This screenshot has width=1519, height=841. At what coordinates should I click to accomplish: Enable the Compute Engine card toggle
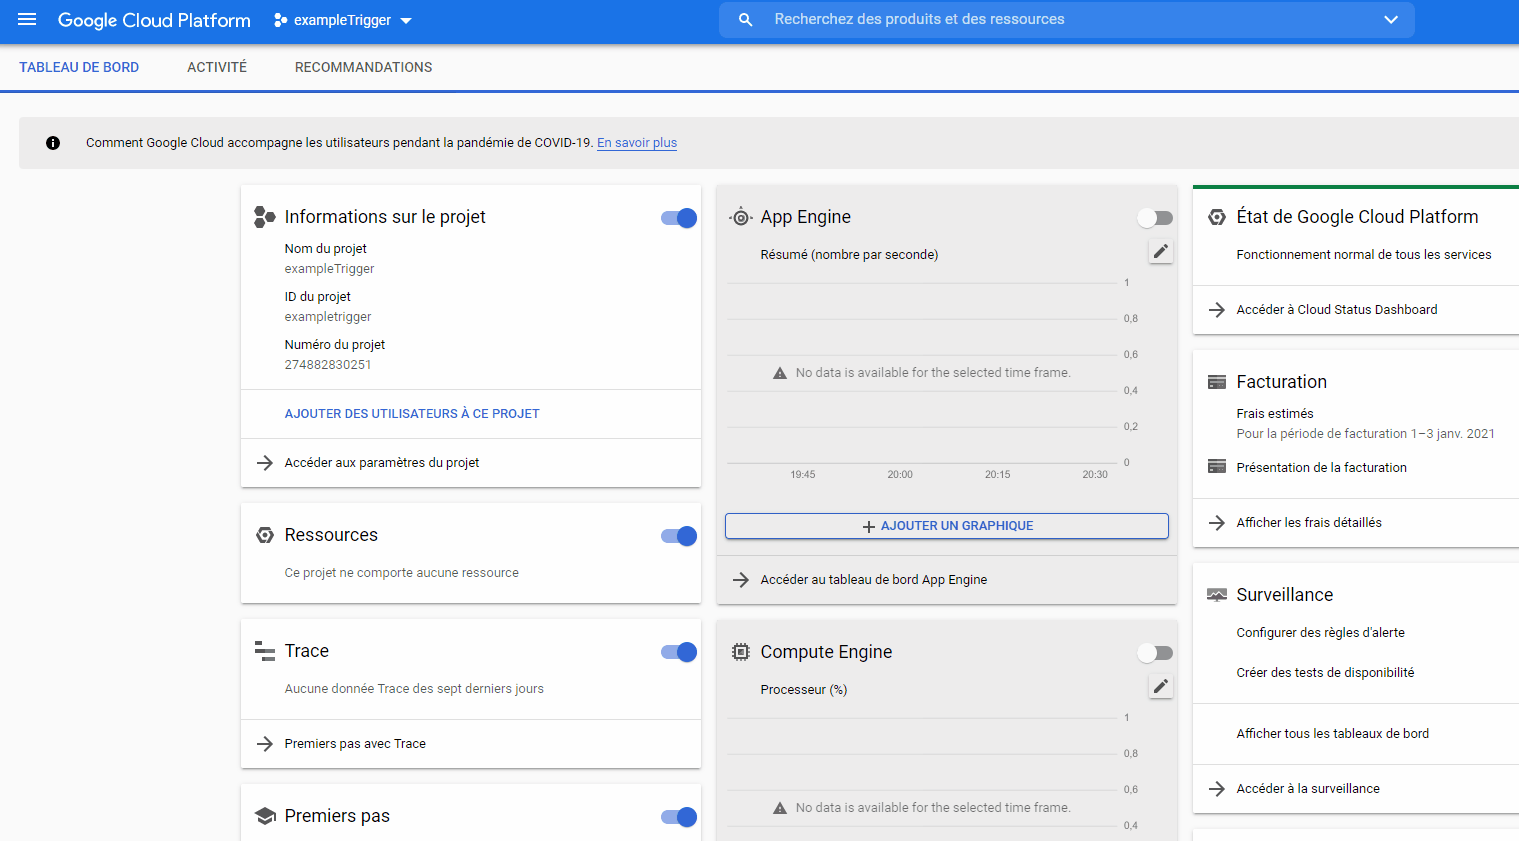point(1155,653)
